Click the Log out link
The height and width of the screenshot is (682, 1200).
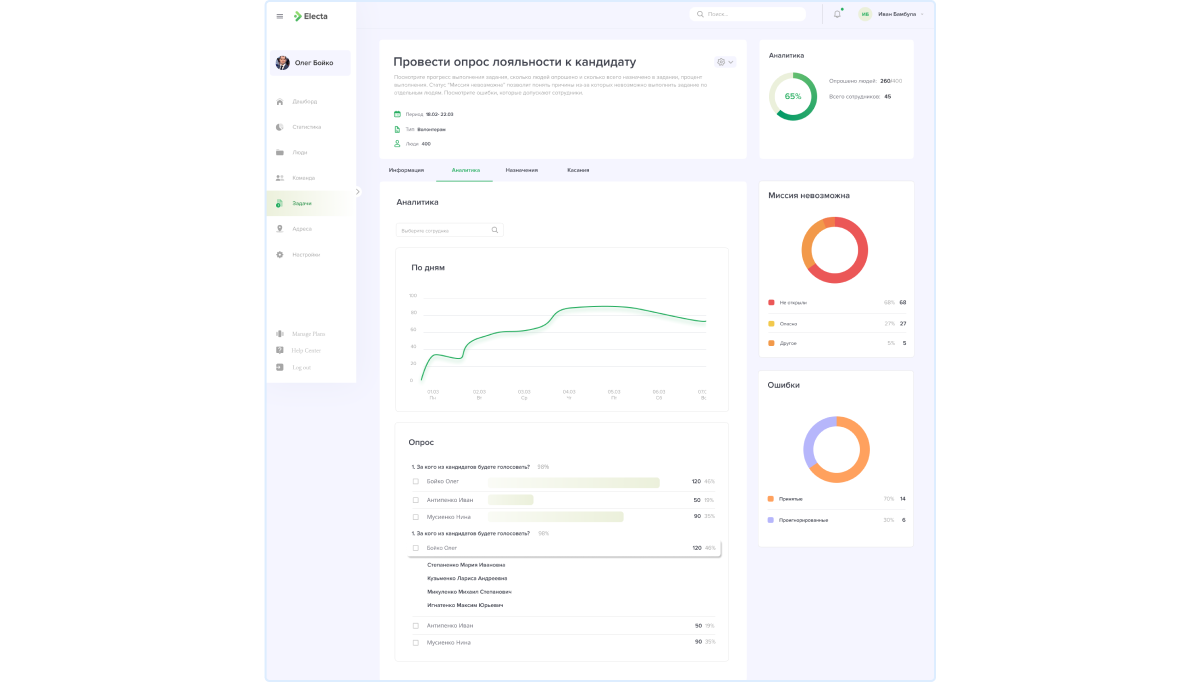[300, 368]
